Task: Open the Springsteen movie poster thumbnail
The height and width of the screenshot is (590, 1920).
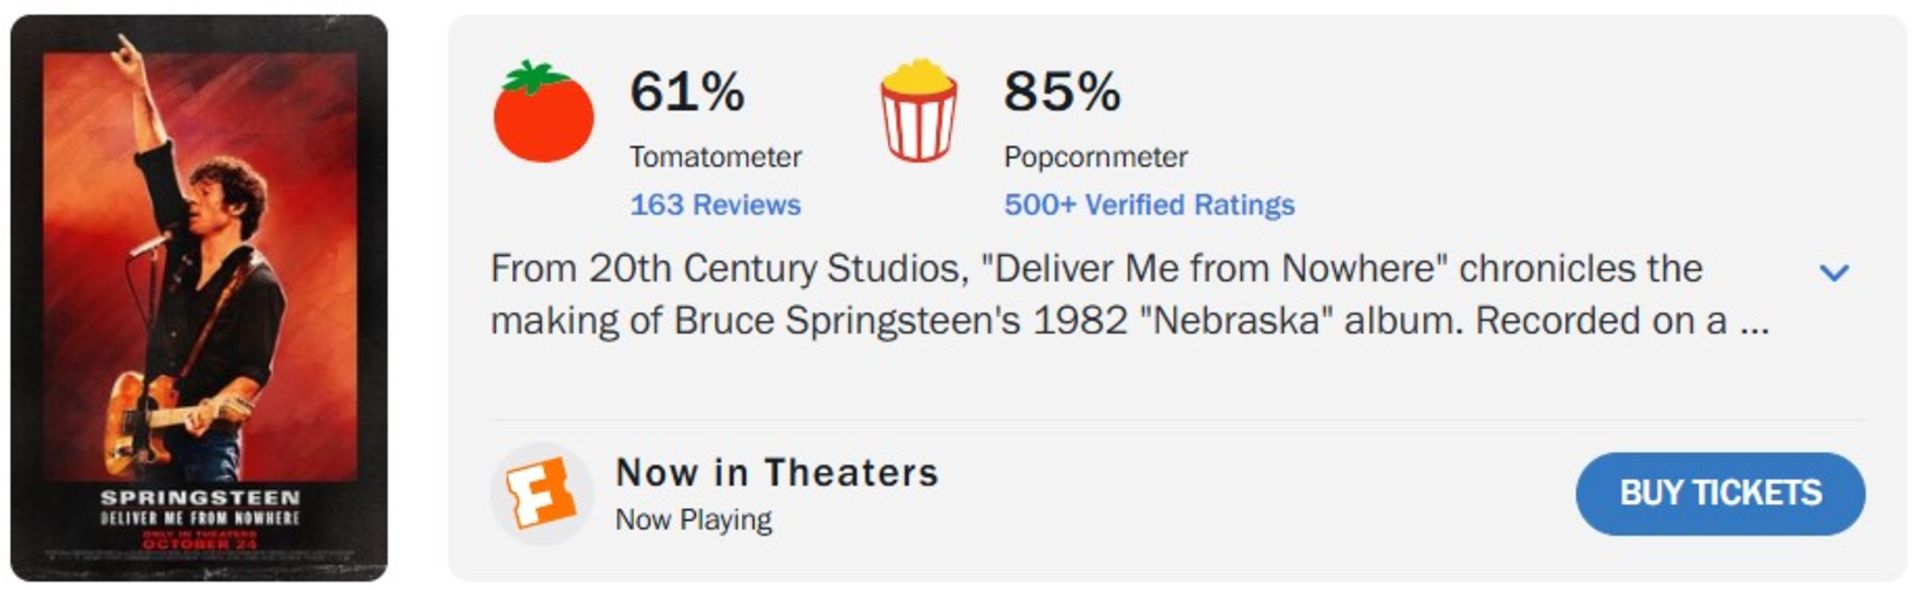Action: tap(199, 297)
